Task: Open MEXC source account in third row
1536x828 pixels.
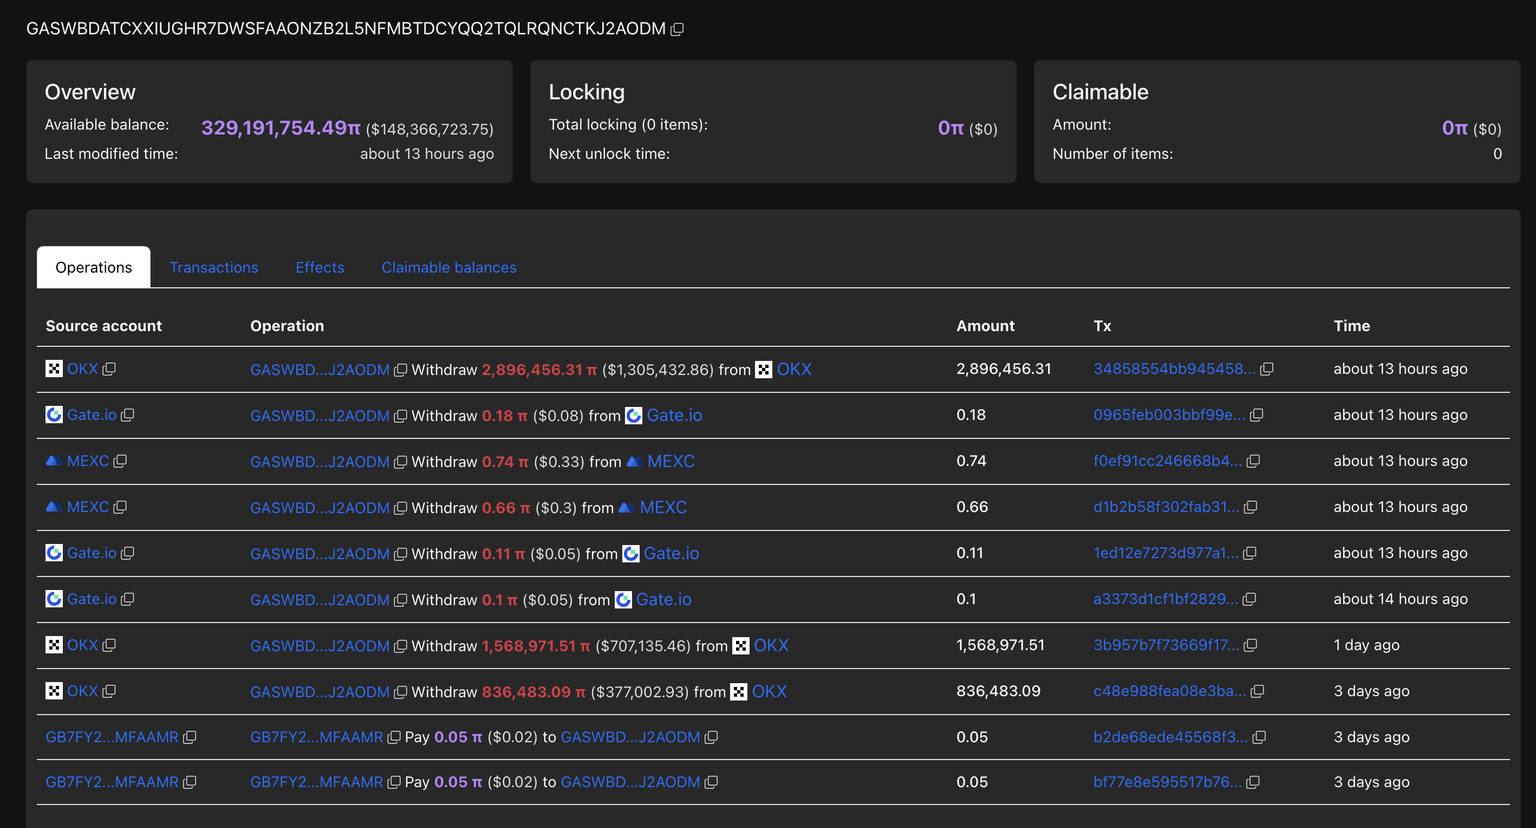Action: pos(87,461)
